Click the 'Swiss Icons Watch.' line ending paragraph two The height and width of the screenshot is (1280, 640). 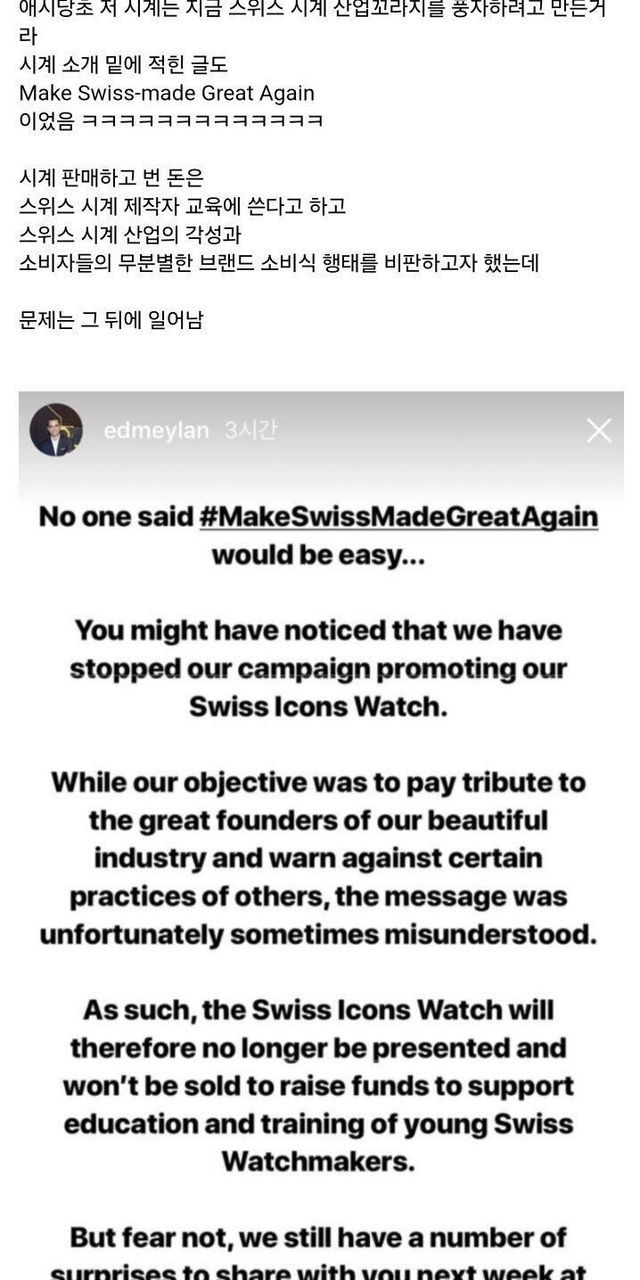click(x=318, y=706)
